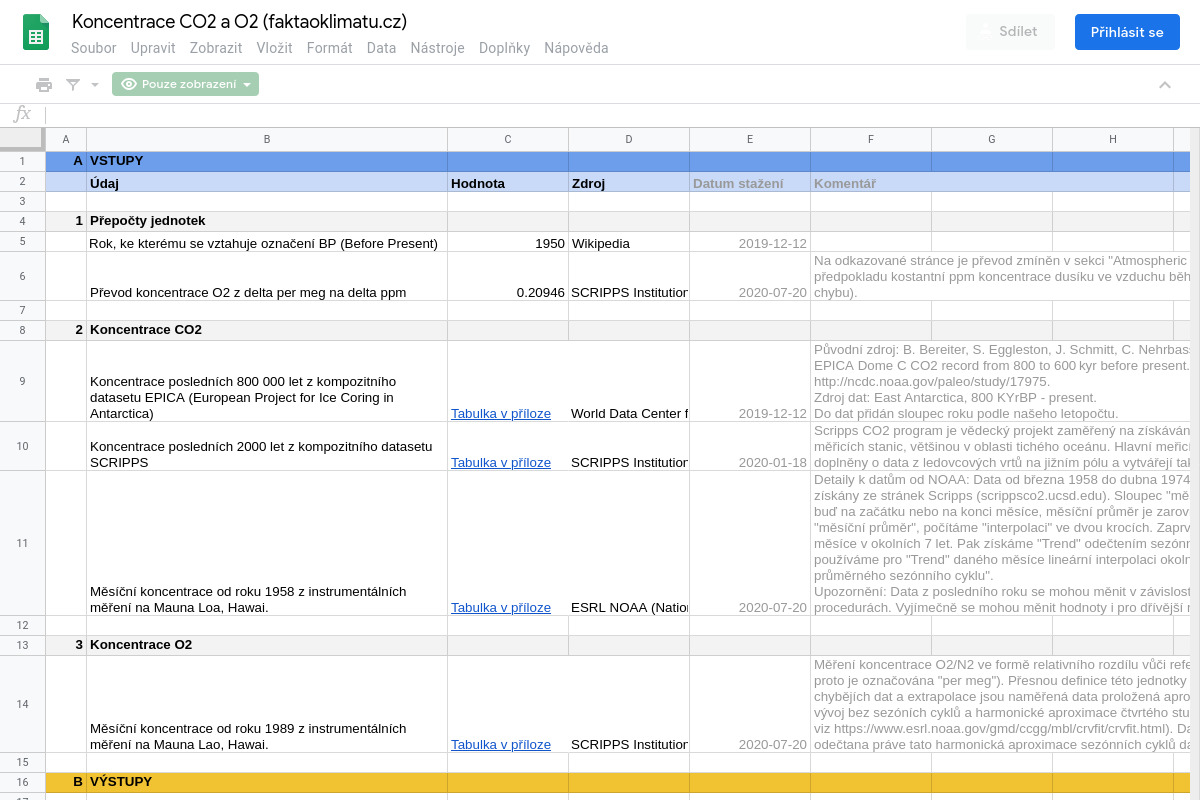
Task: Select the date cell 2020-01-18
Action: click(x=750, y=446)
